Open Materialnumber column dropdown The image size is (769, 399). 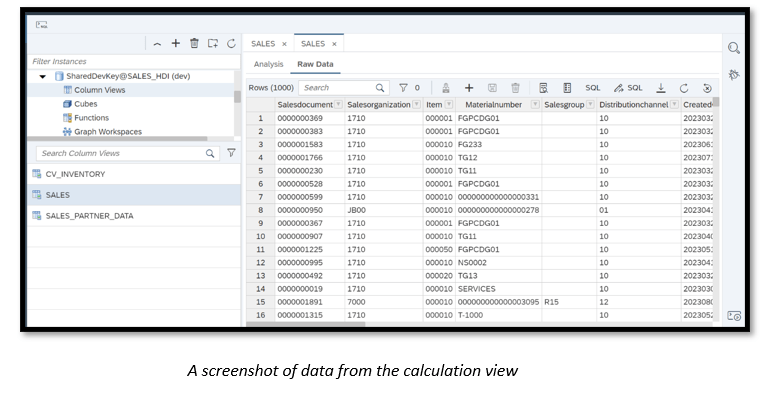point(535,104)
